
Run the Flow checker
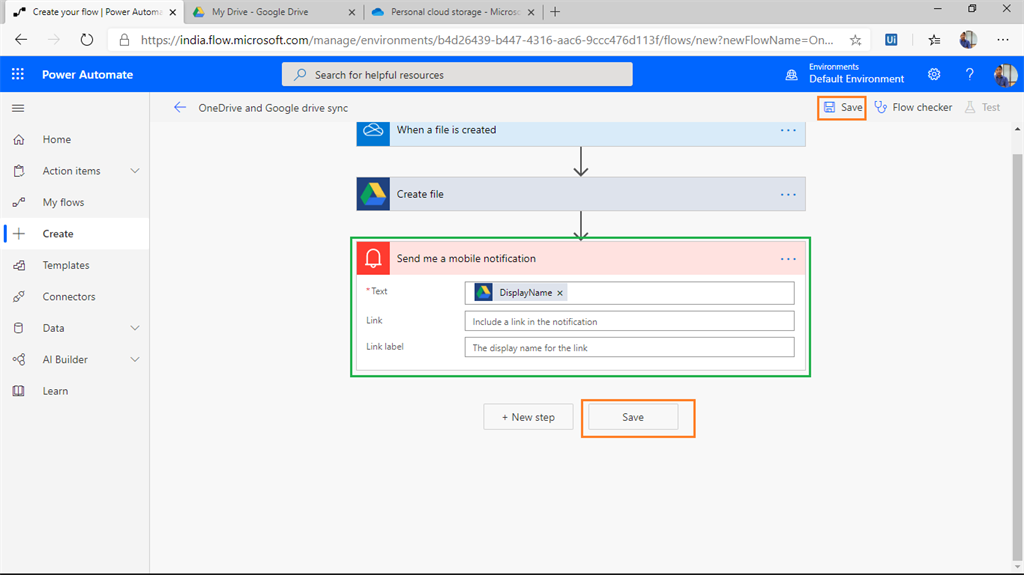913,107
